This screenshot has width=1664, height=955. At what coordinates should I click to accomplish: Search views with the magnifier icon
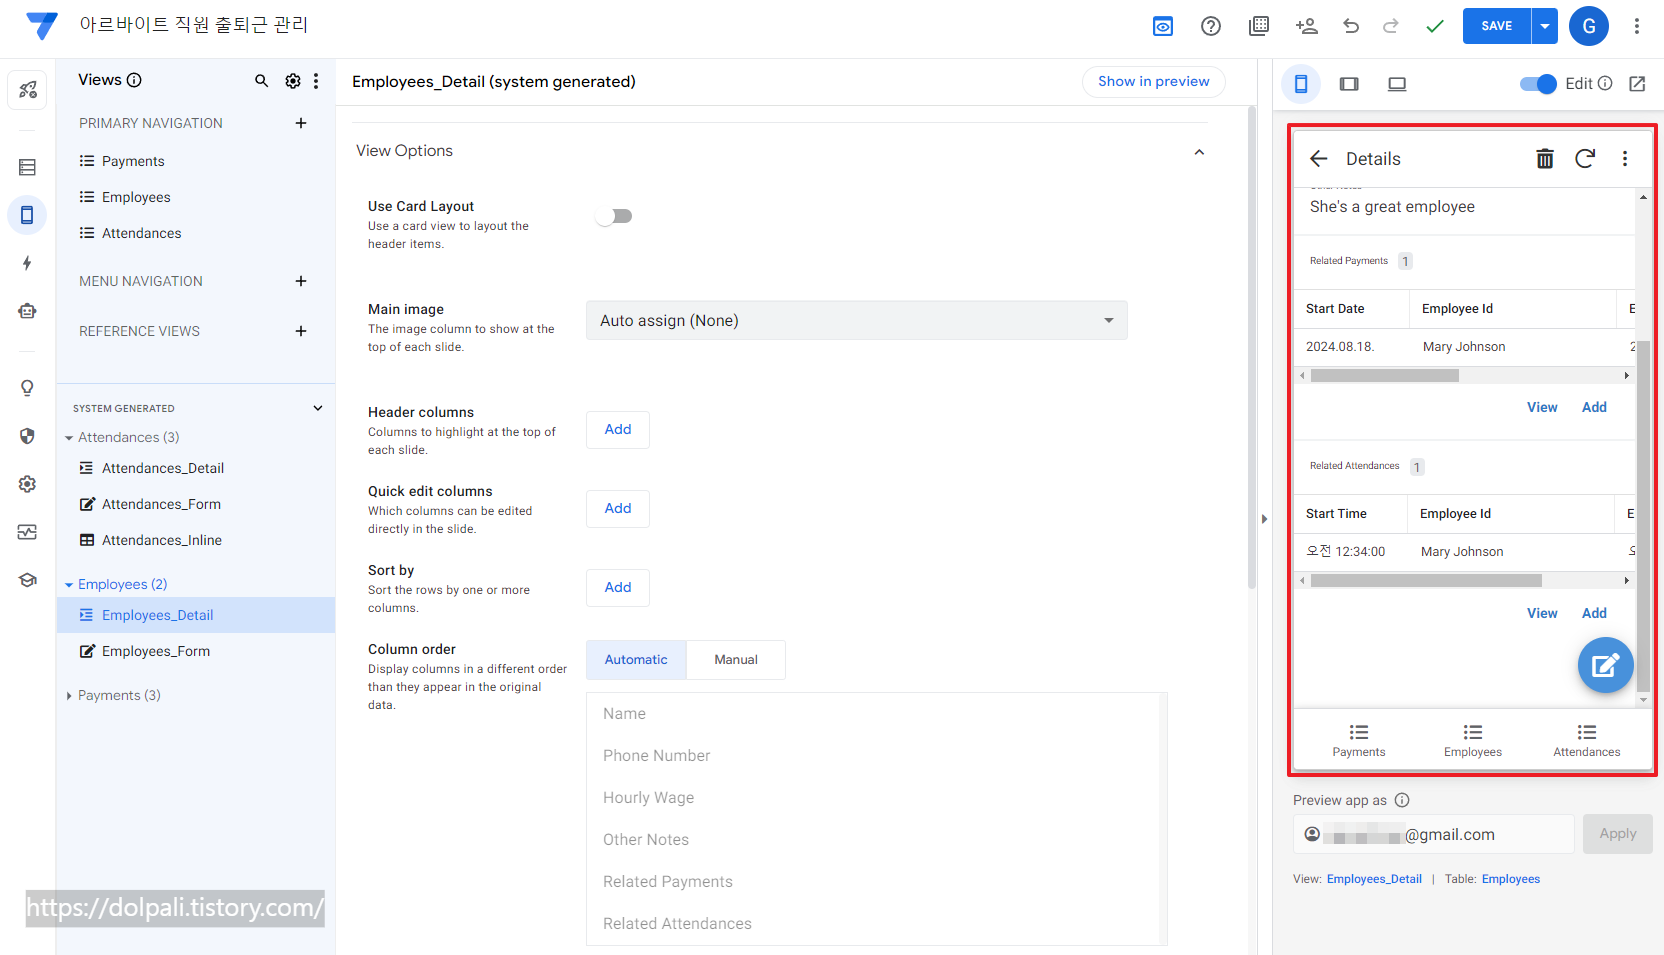tap(261, 81)
